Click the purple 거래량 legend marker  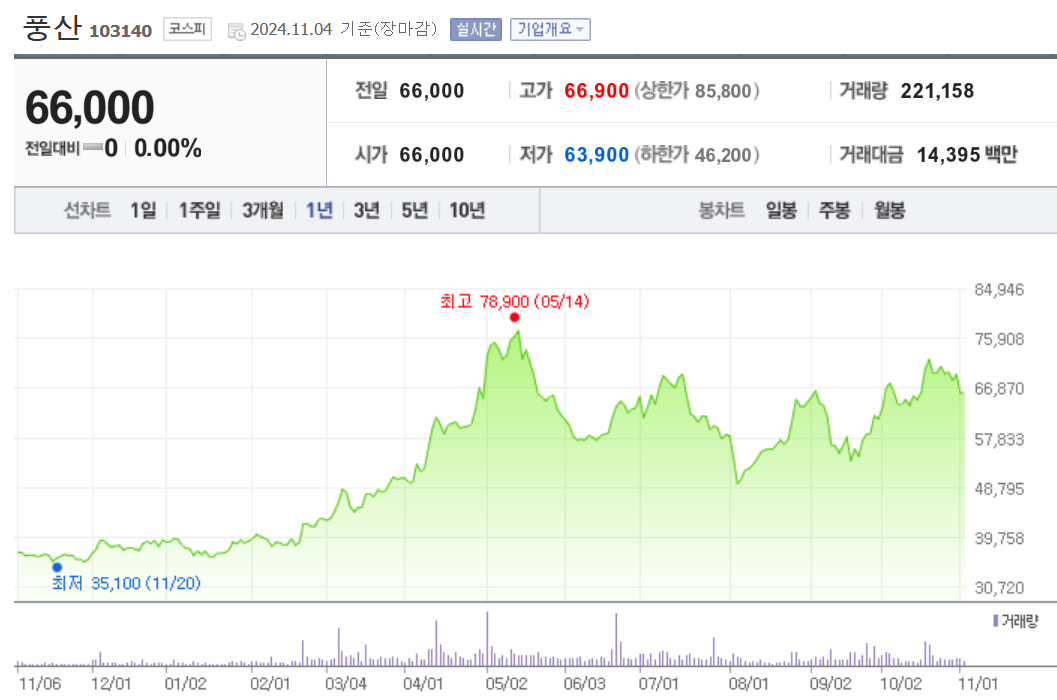pyautogui.click(x=996, y=620)
